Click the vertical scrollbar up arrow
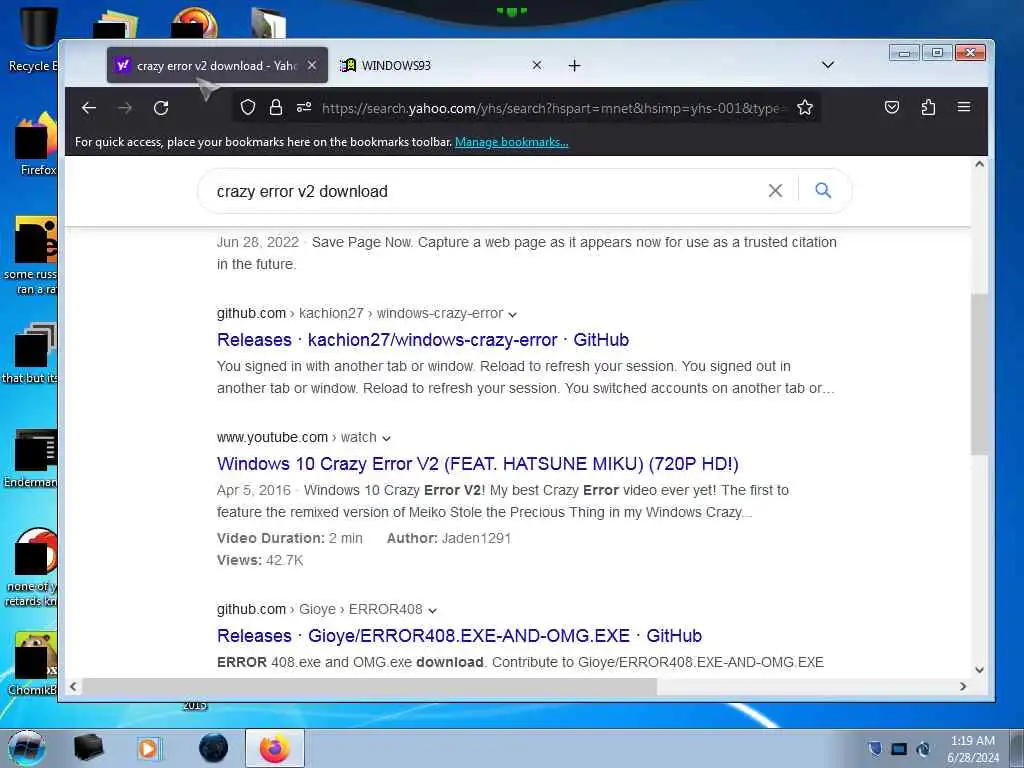The width and height of the screenshot is (1024, 768). [x=979, y=165]
